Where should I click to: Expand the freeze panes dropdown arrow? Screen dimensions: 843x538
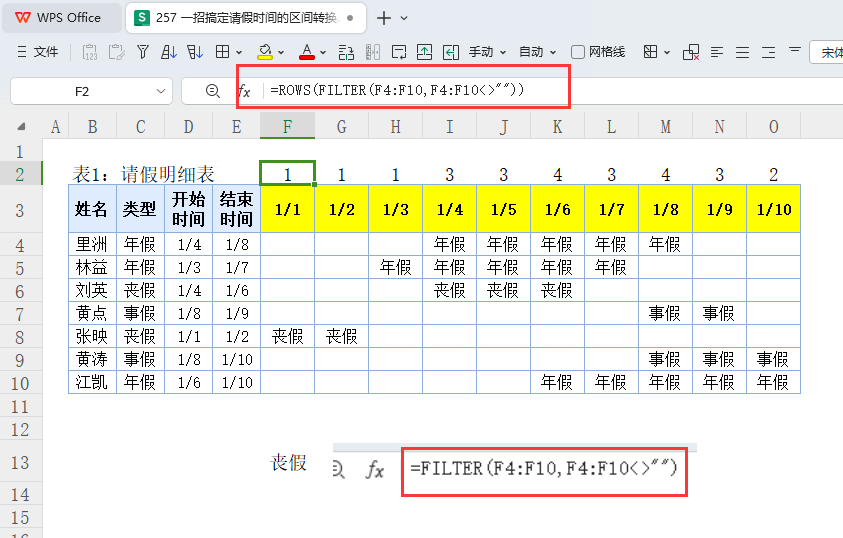point(667,53)
